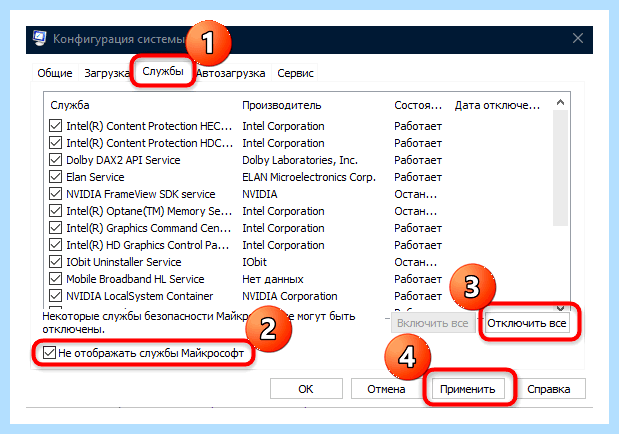This screenshot has width=619, height=434.
Task: Sort by the Служба column header
Action: coord(70,105)
